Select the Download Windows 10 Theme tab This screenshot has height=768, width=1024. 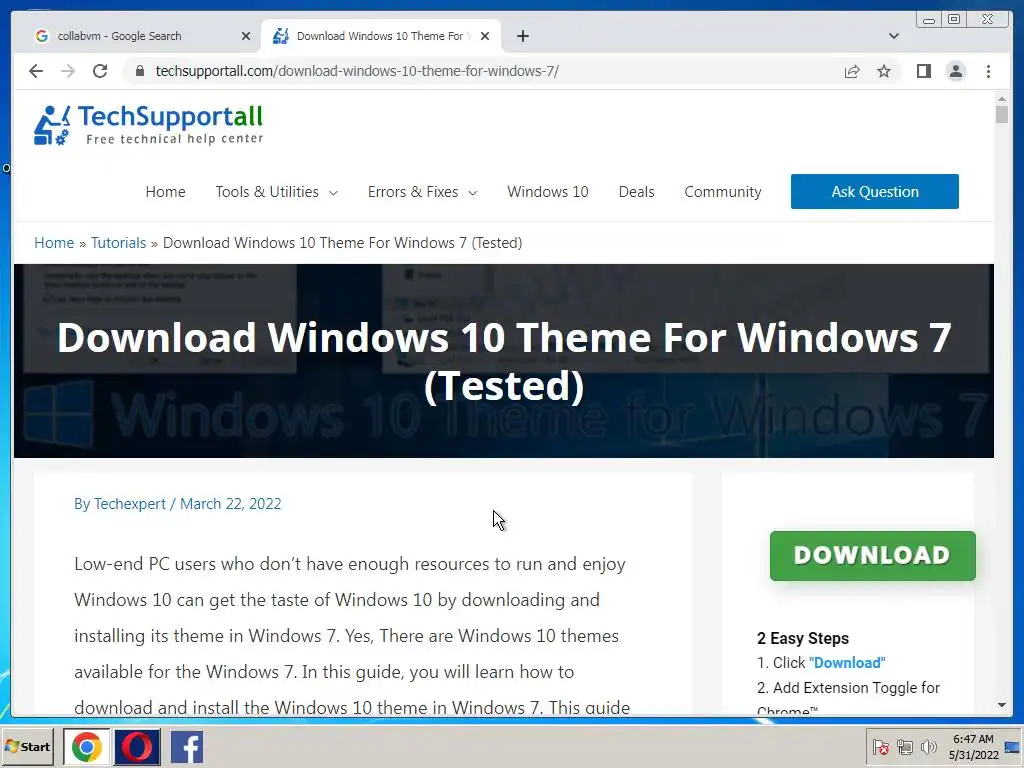coord(380,36)
